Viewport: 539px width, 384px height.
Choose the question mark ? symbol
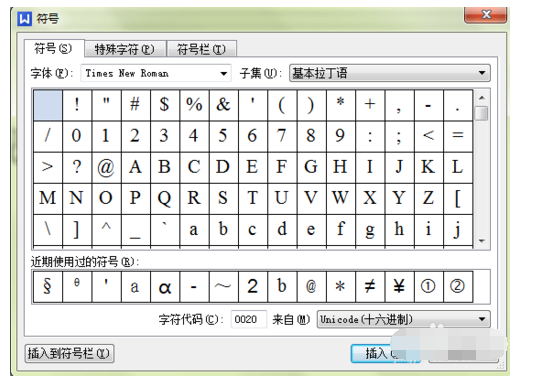[x=77, y=167]
